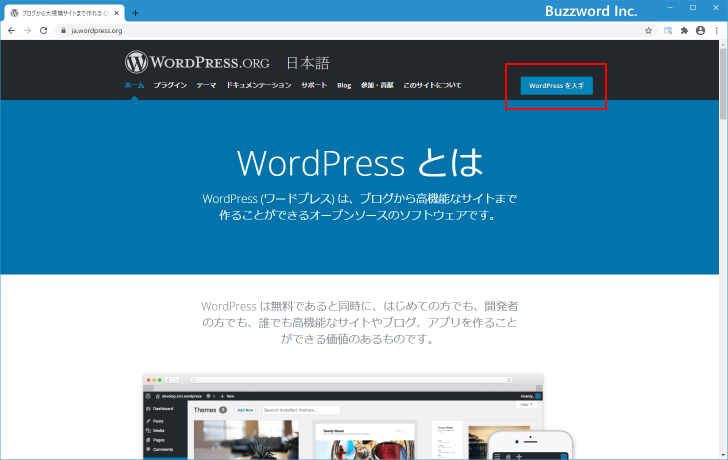
Task: Open the Chrome profile avatar icon
Action: pos(700,31)
